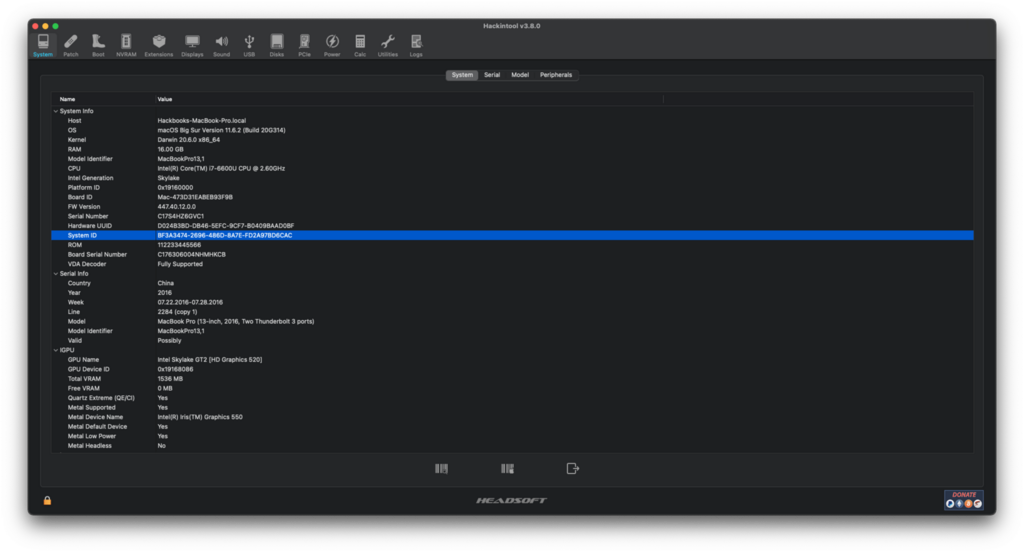Click the export icon below the table
Viewport: 1024px width, 552px height.
[x=573, y=468]
